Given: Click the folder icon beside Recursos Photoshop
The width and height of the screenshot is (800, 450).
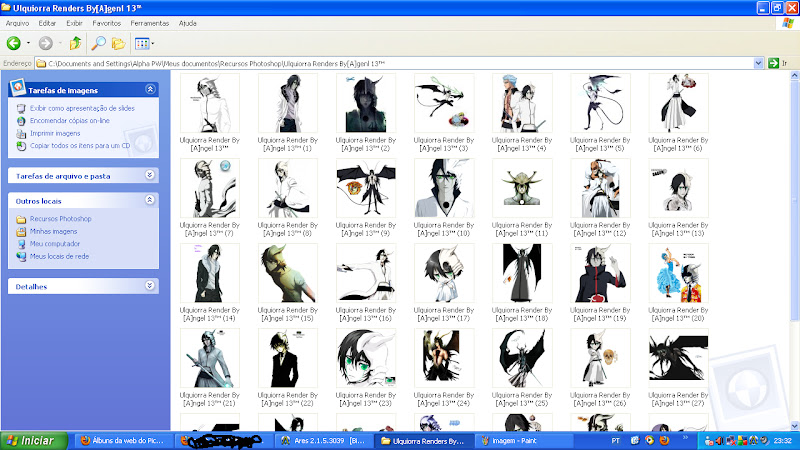Looking at the screenshot, I should coord(21,219).
